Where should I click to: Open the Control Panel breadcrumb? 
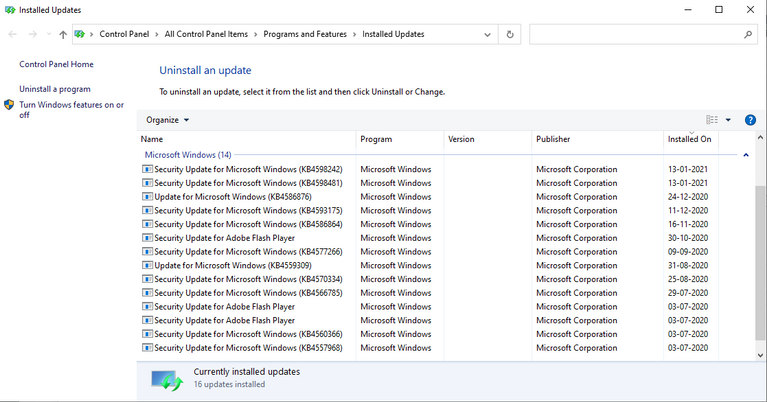click(x=124, y=34)
